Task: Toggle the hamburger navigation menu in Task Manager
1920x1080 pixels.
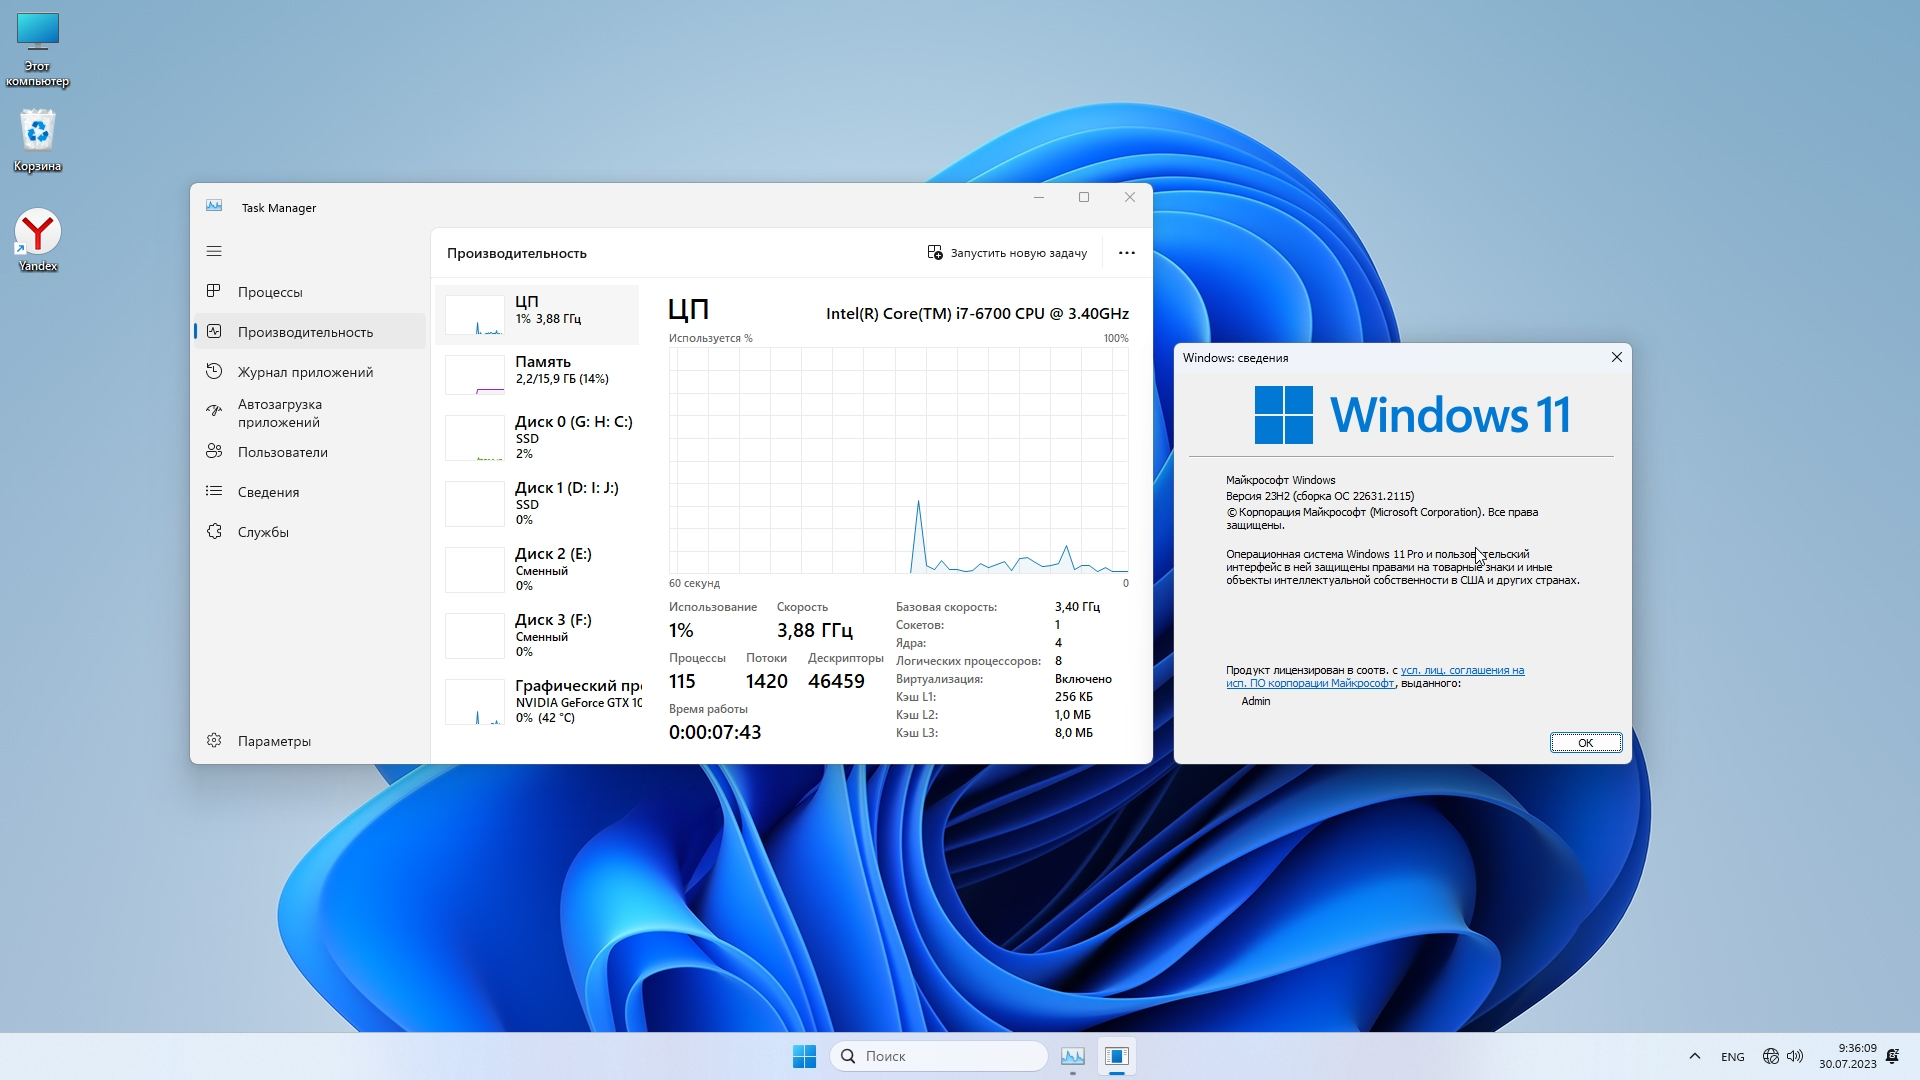Action: (x=214, y=251)
